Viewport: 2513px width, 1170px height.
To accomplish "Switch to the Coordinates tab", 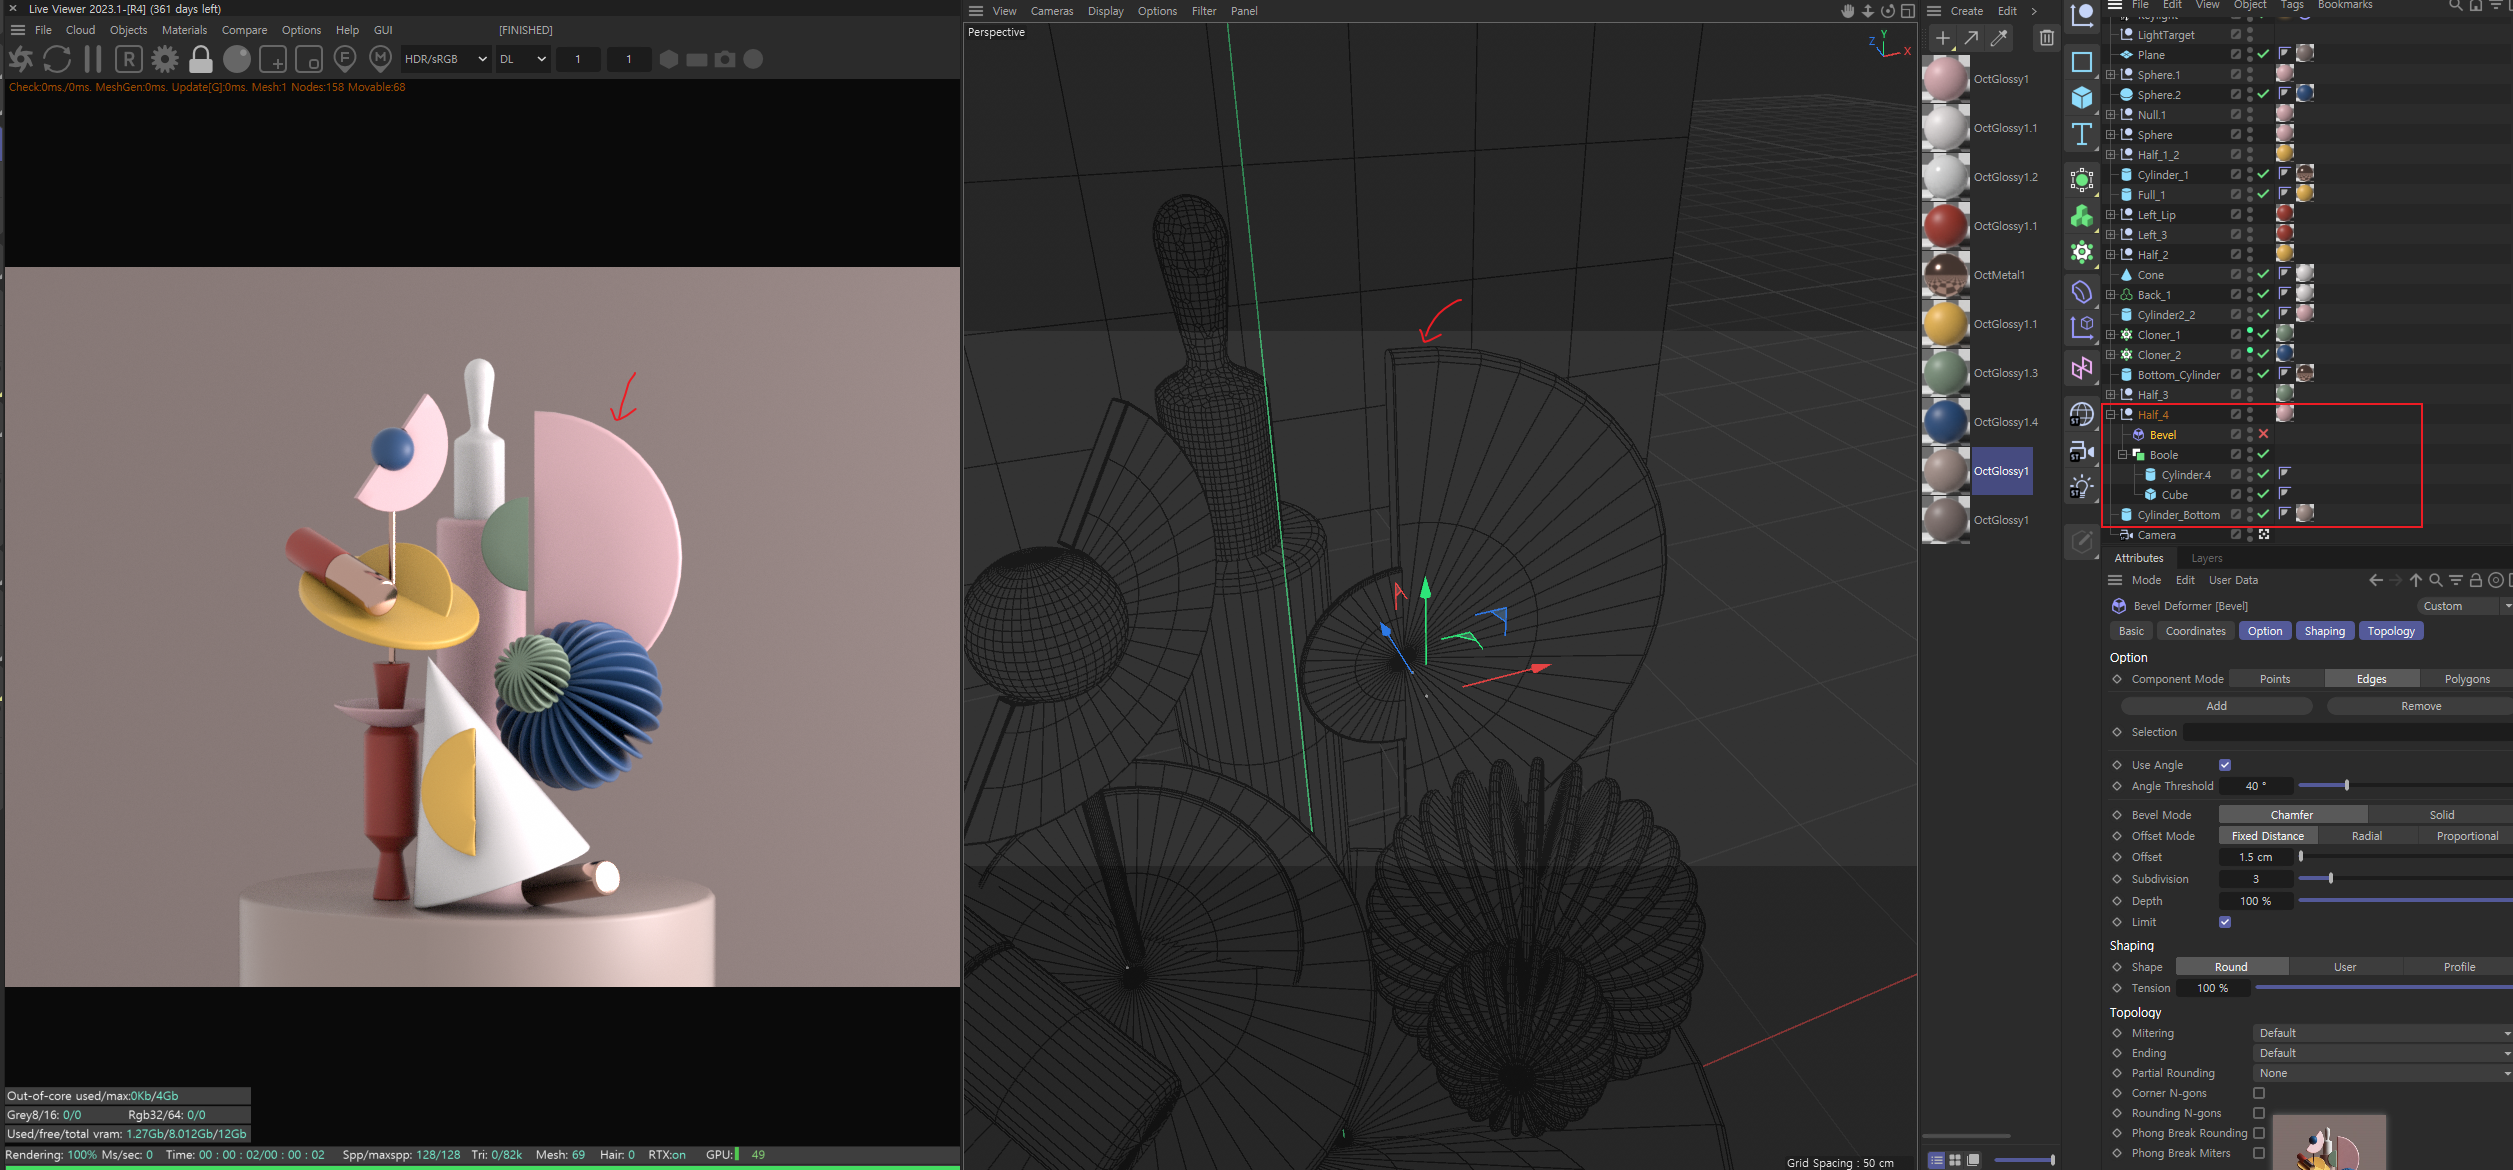I will 2195,631.
